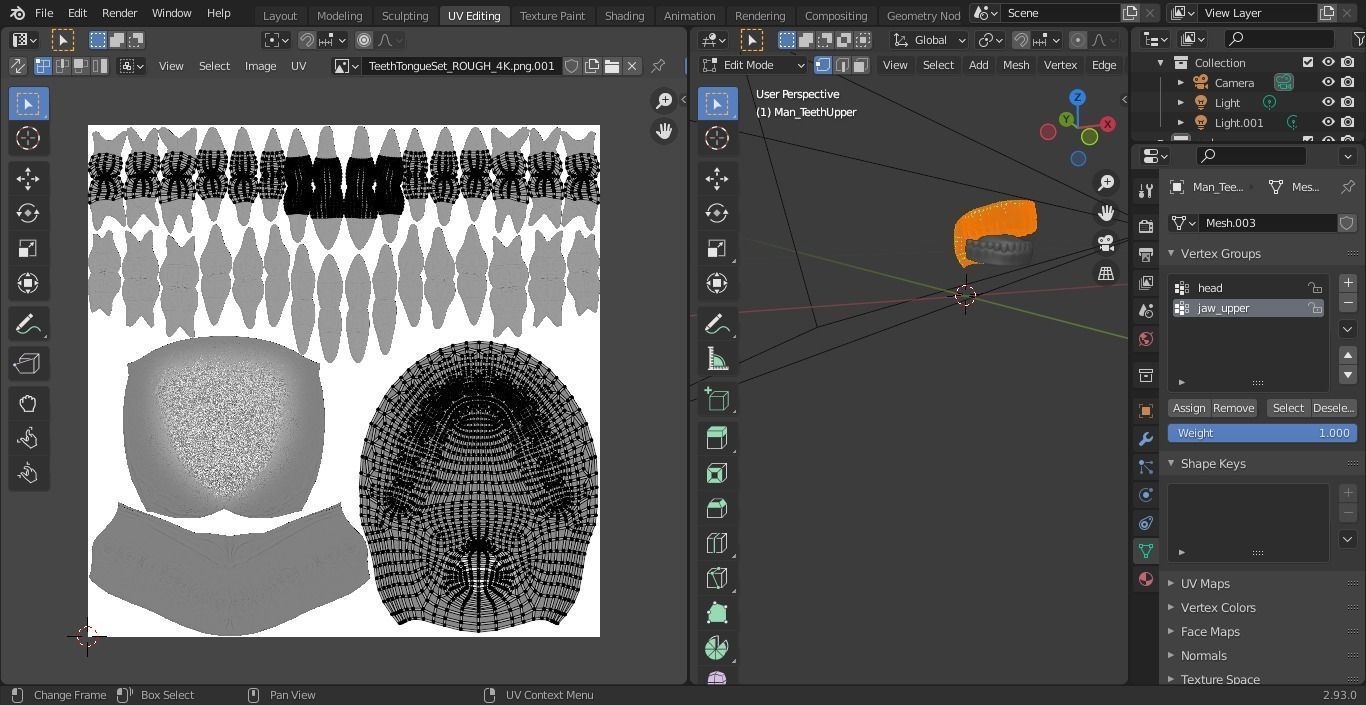Click the Remove vertex group button
Viewport: 1366px width, 705px height.
(1233, 408)
